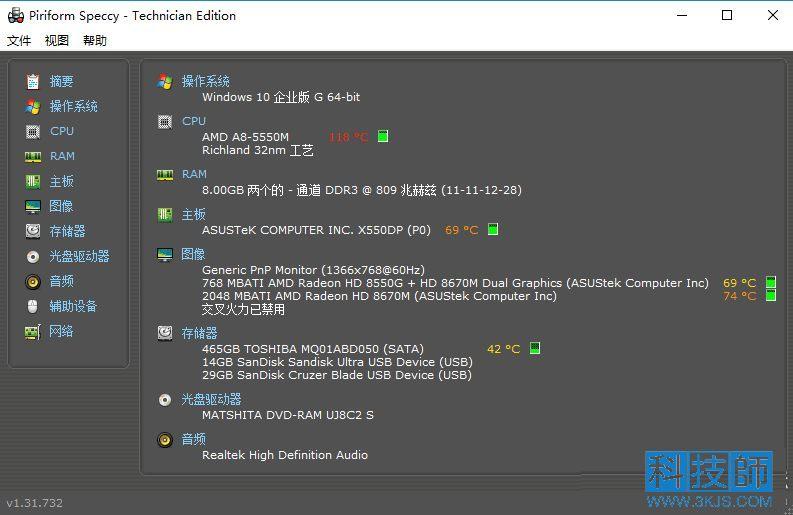
Task: Open the RAM heading link in summary
Action: (194, 174)
